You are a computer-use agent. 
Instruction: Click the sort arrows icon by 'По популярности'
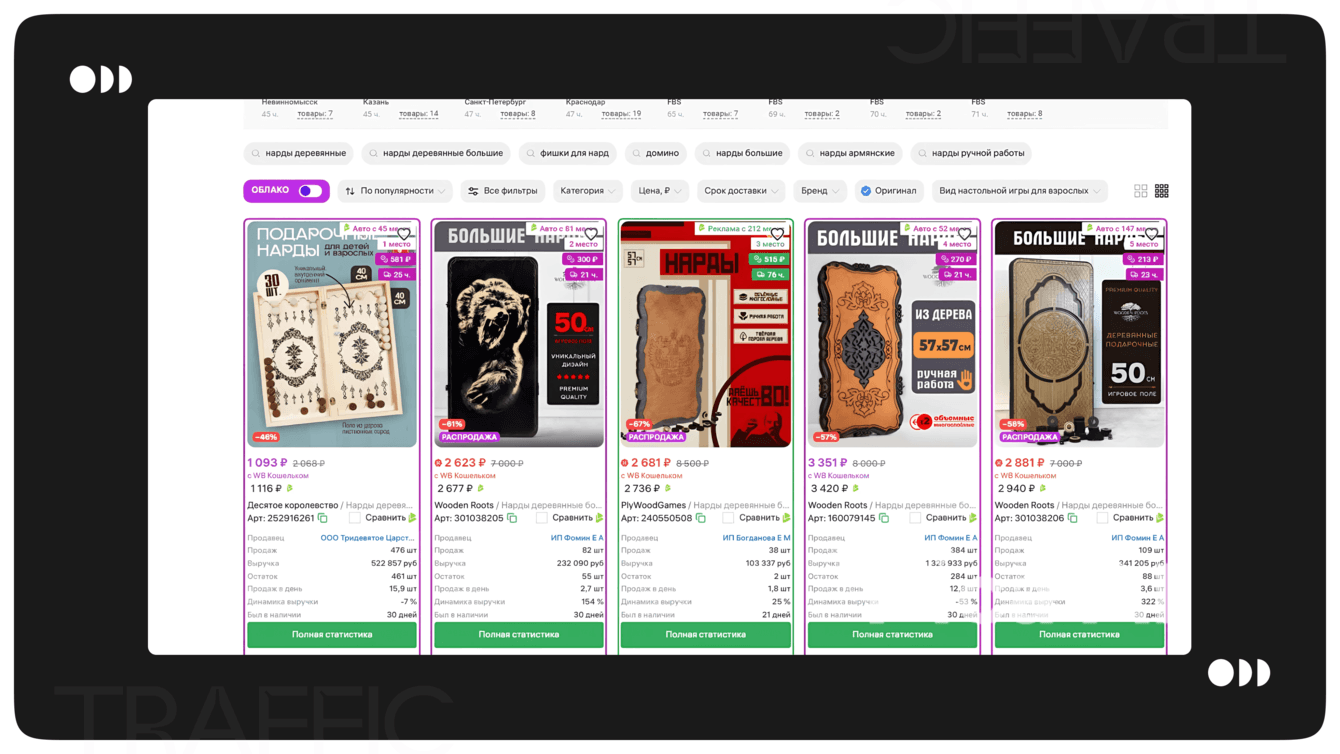(x=350, y=191)
